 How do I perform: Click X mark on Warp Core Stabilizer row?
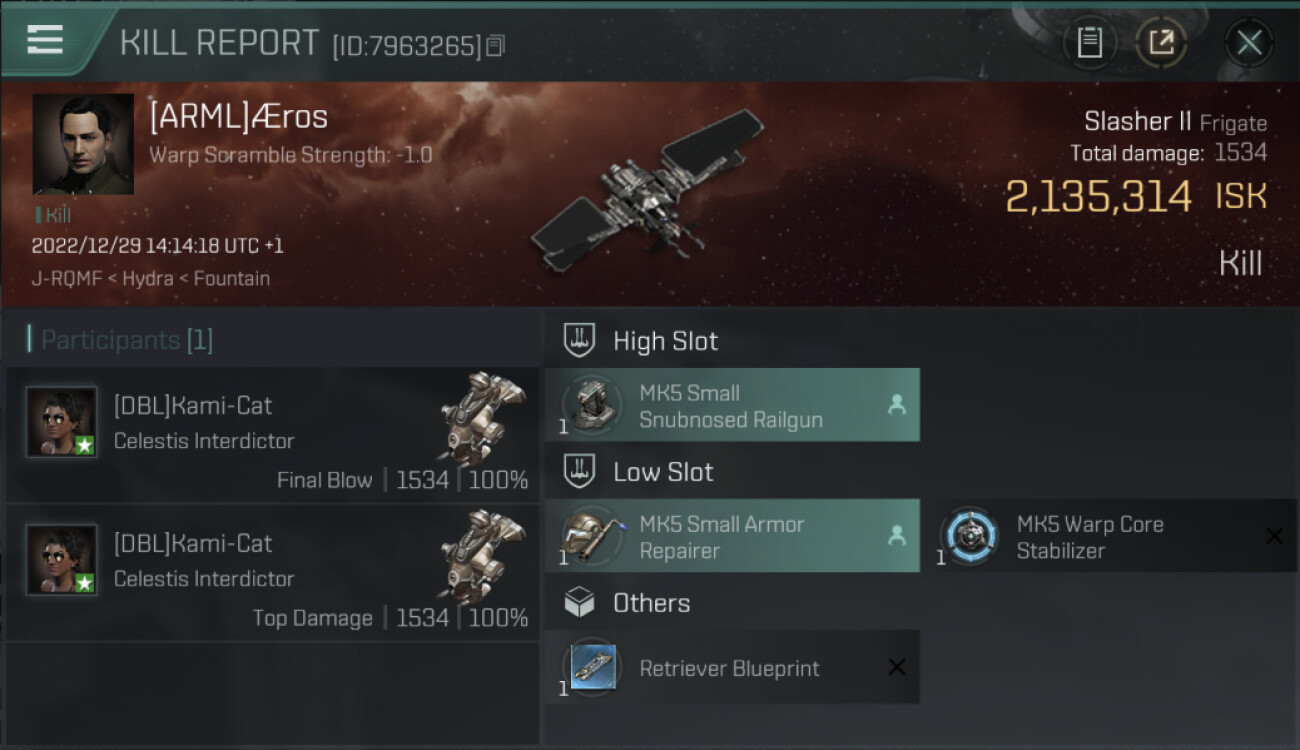(1274, 536)
